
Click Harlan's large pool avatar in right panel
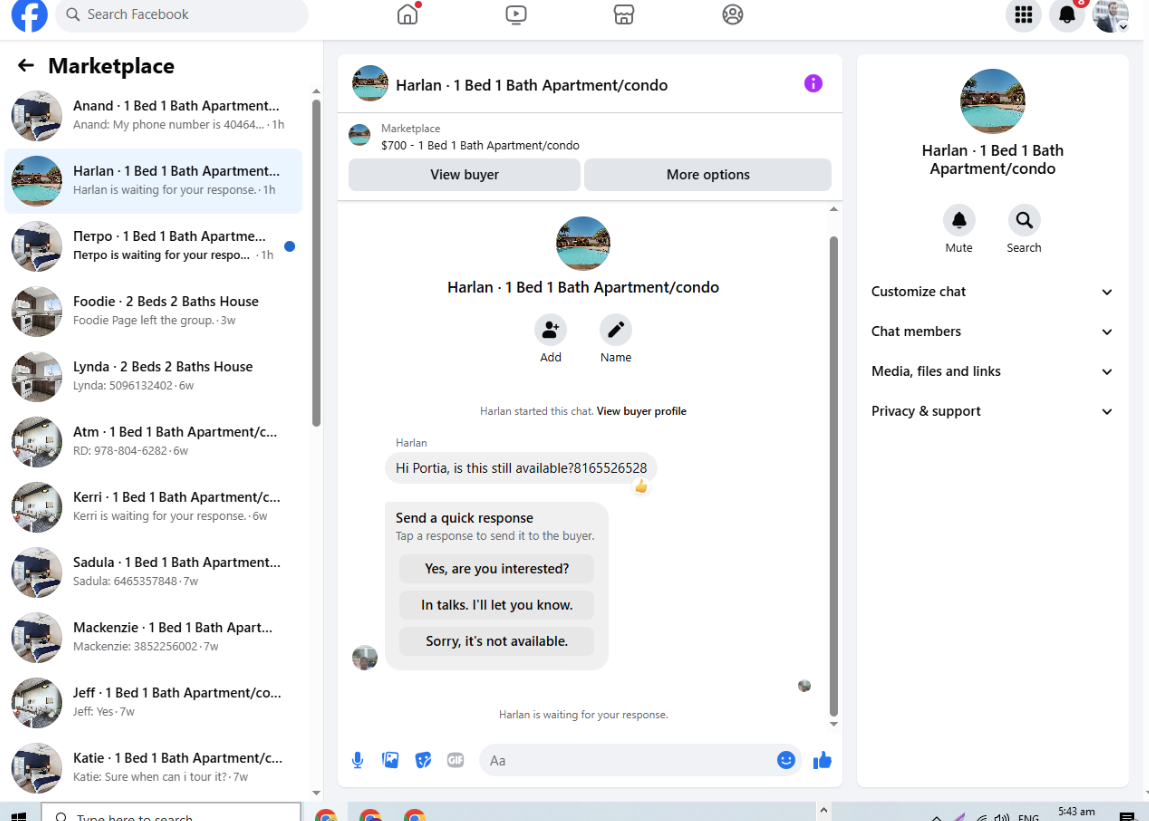pyautogui.click(x=992, y=101)
